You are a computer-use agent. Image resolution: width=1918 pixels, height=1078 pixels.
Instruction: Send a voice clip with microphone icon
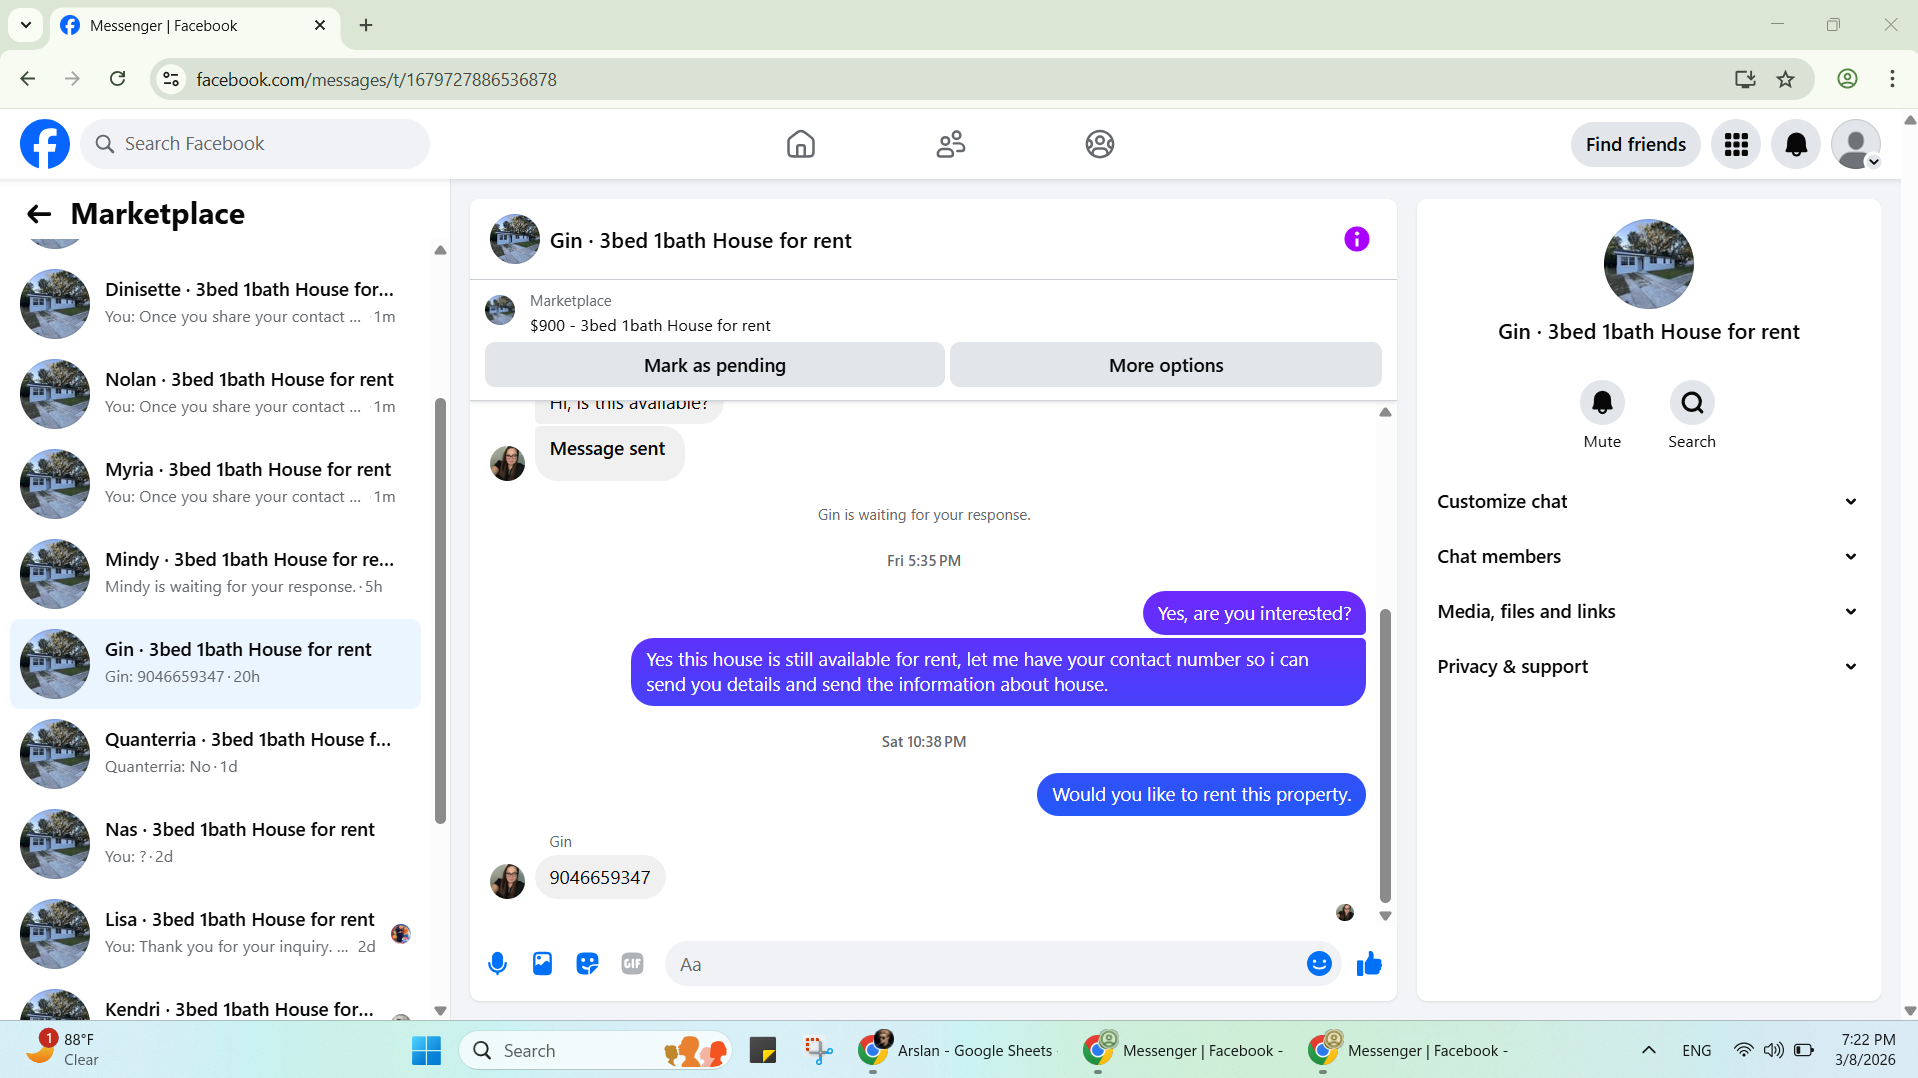pyautogui.click(x=497, y=964)
